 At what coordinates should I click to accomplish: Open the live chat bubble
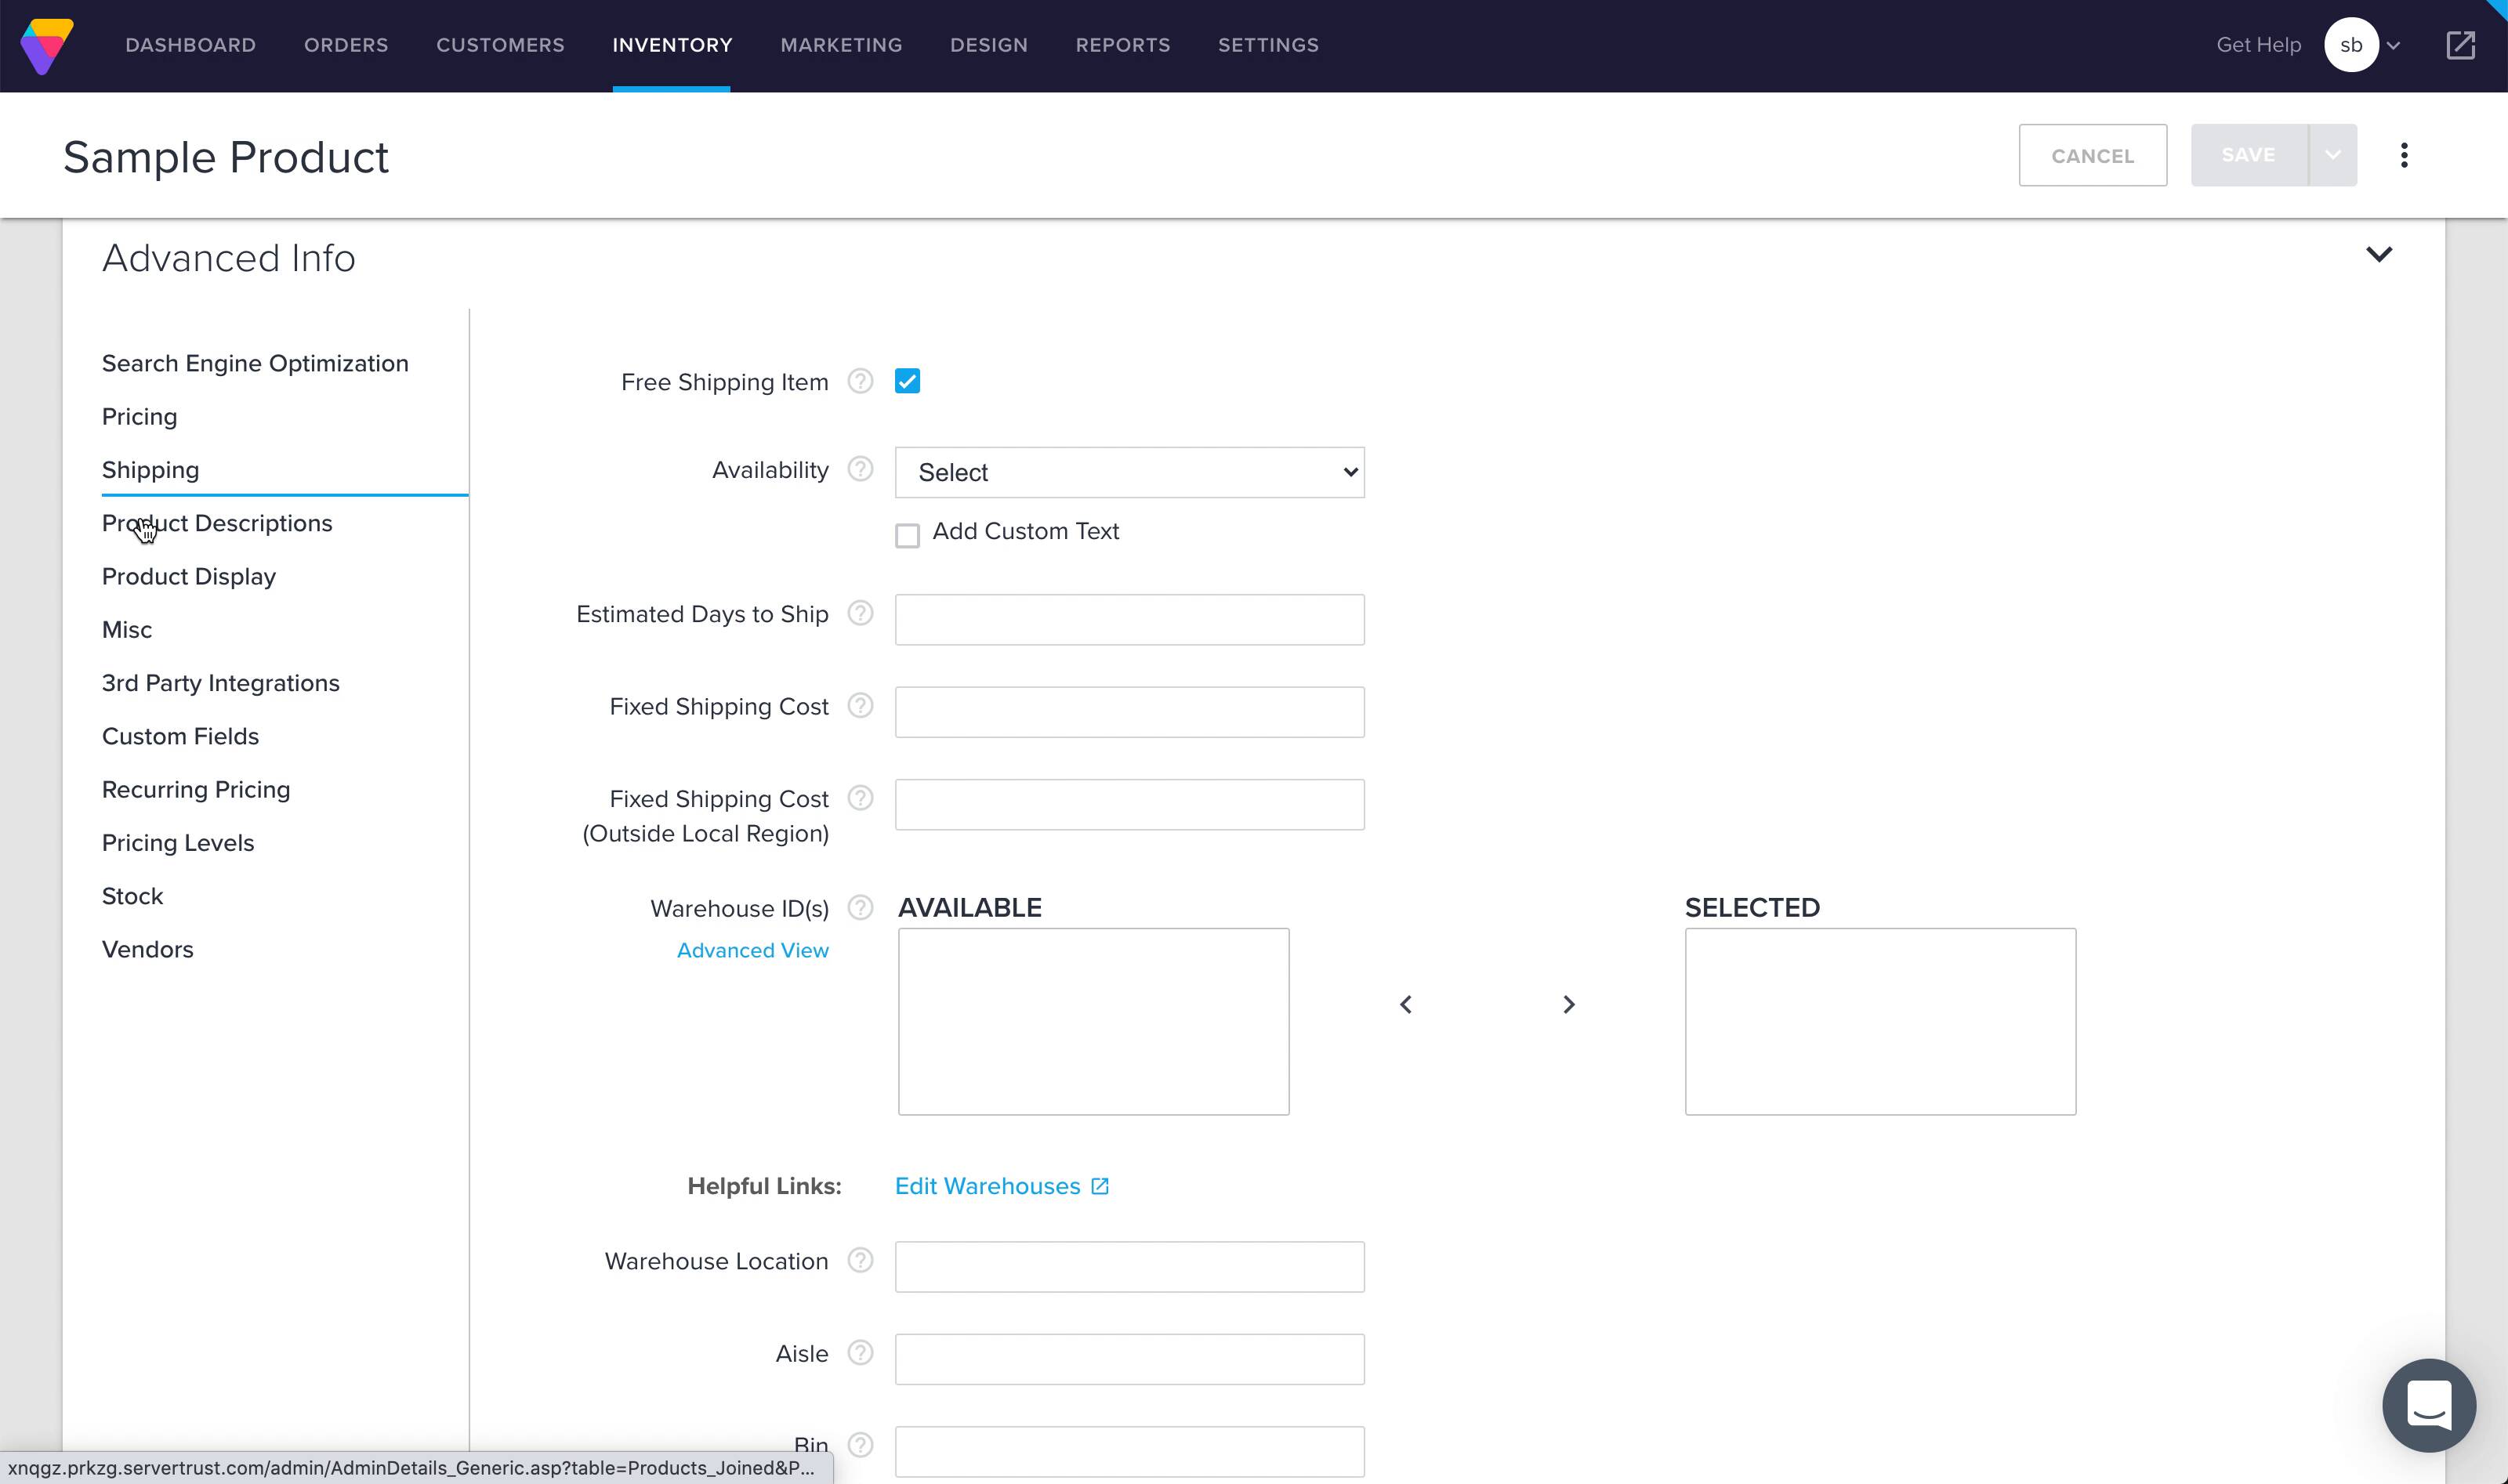click(2428, 1404)
